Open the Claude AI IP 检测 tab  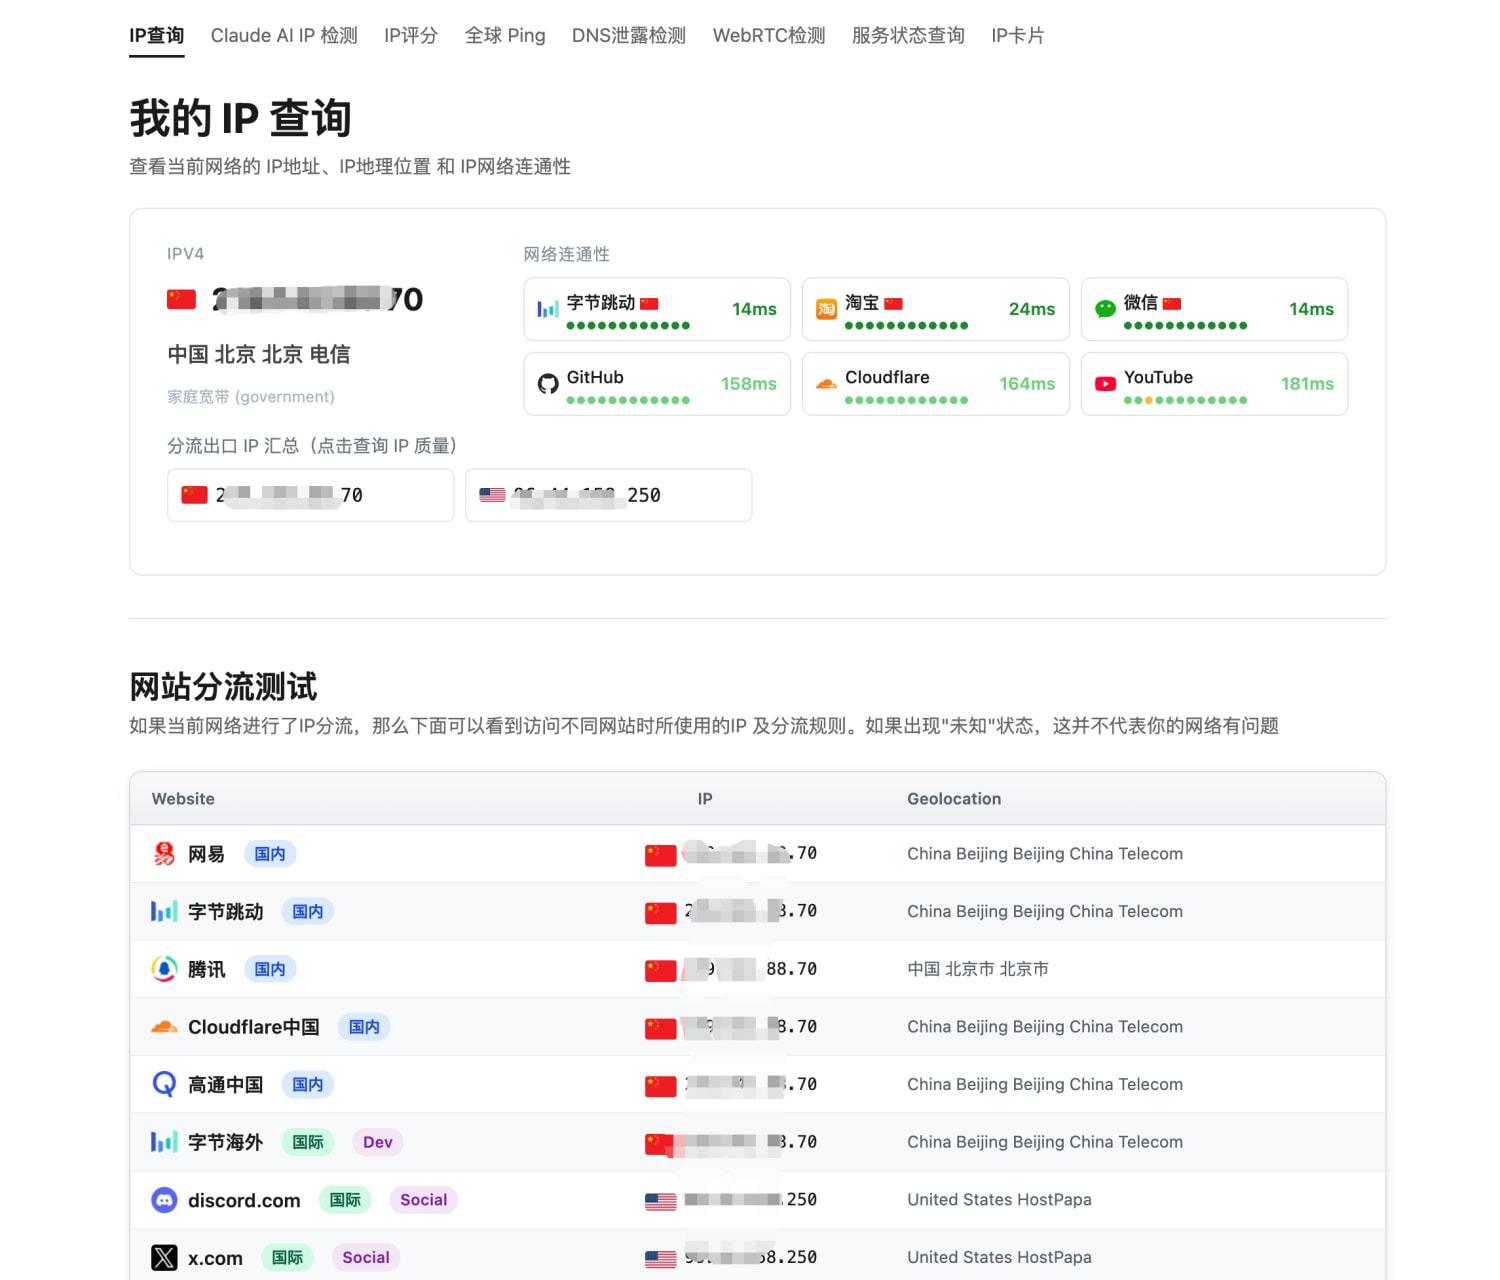coord(284,36)
